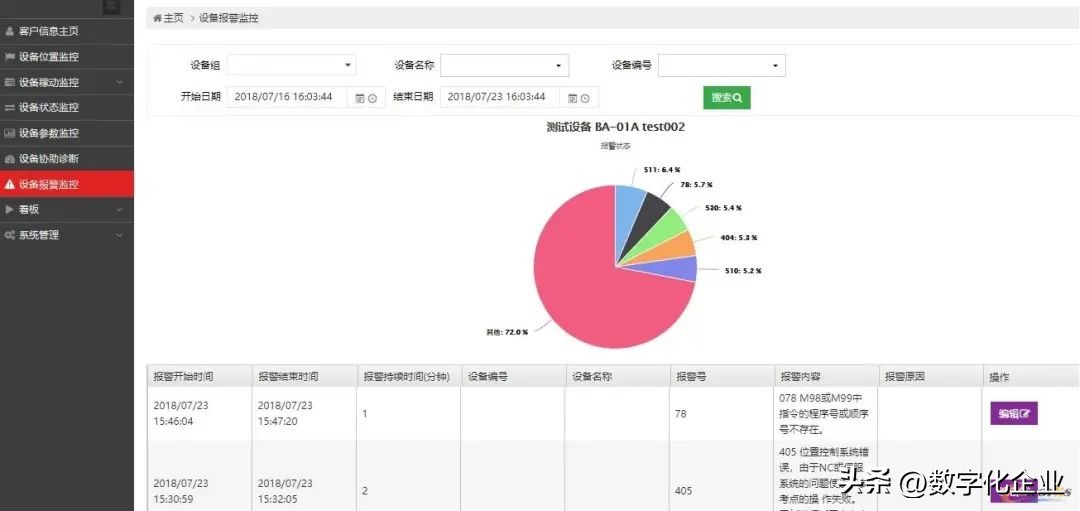The image size is (1080, 511).
Task: Click the '404: 5.3 %' chart label
Action: (x=739, y=238)
